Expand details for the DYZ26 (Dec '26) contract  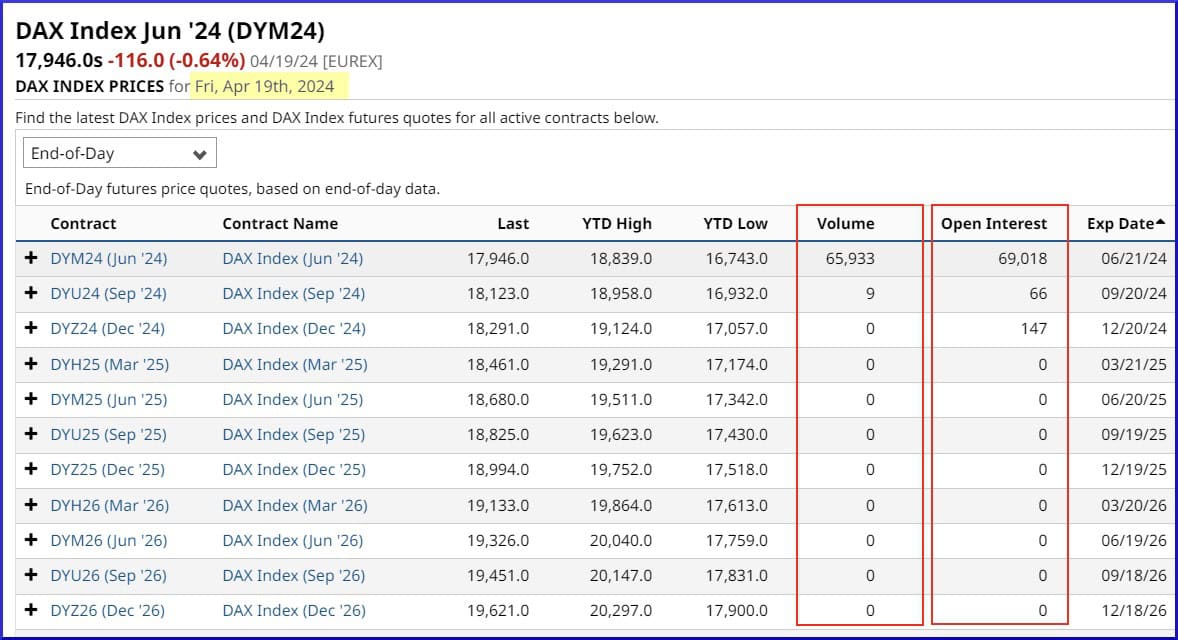click(x=32, y=610)
